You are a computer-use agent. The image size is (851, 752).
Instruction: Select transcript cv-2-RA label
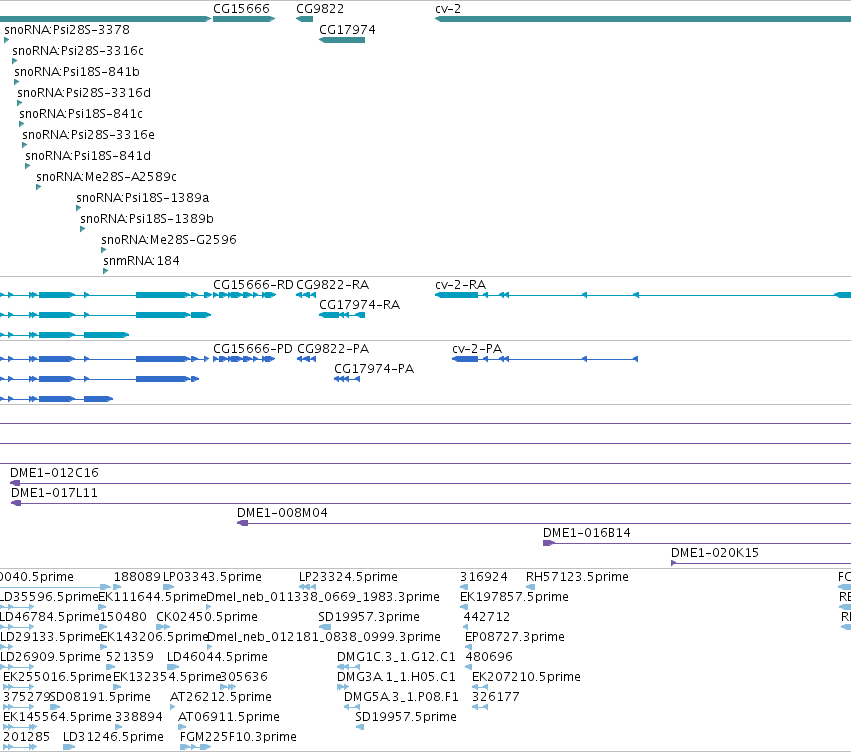point(460,285)
